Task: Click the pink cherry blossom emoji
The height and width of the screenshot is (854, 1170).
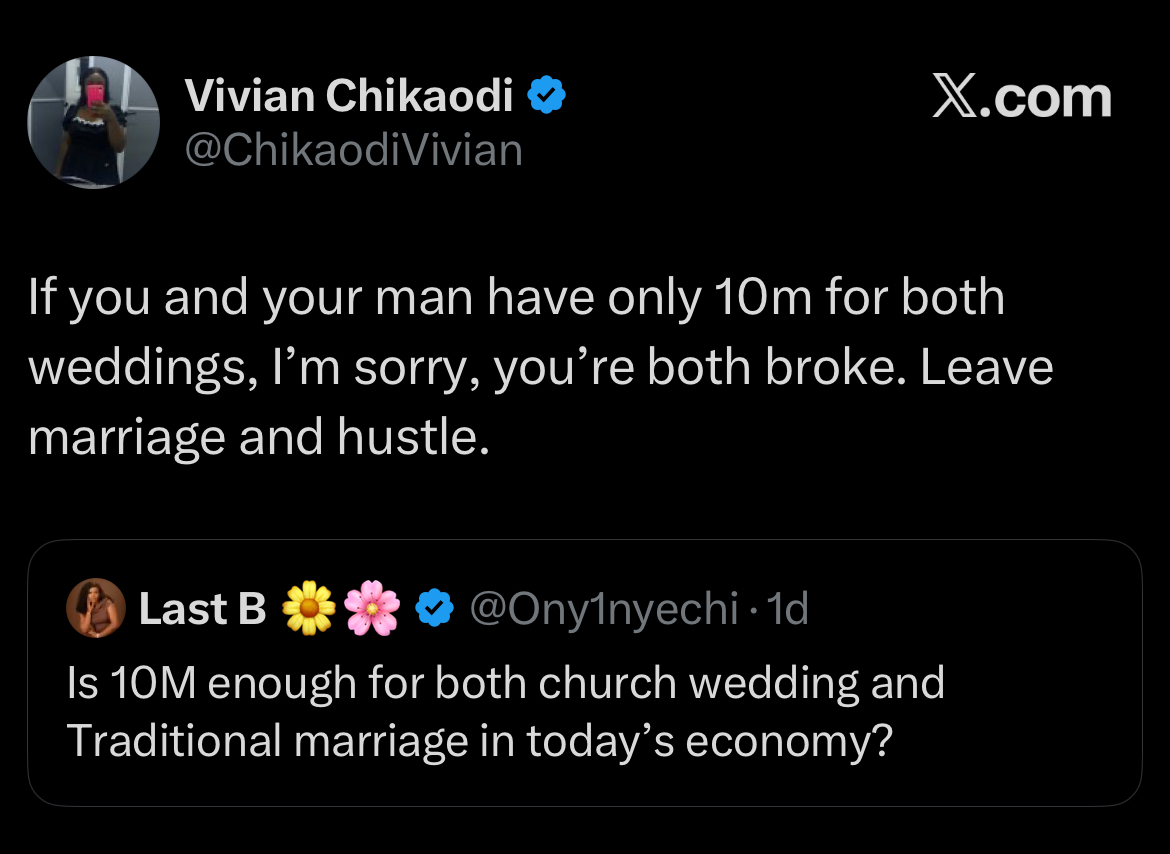Action: tap(371, 609)
